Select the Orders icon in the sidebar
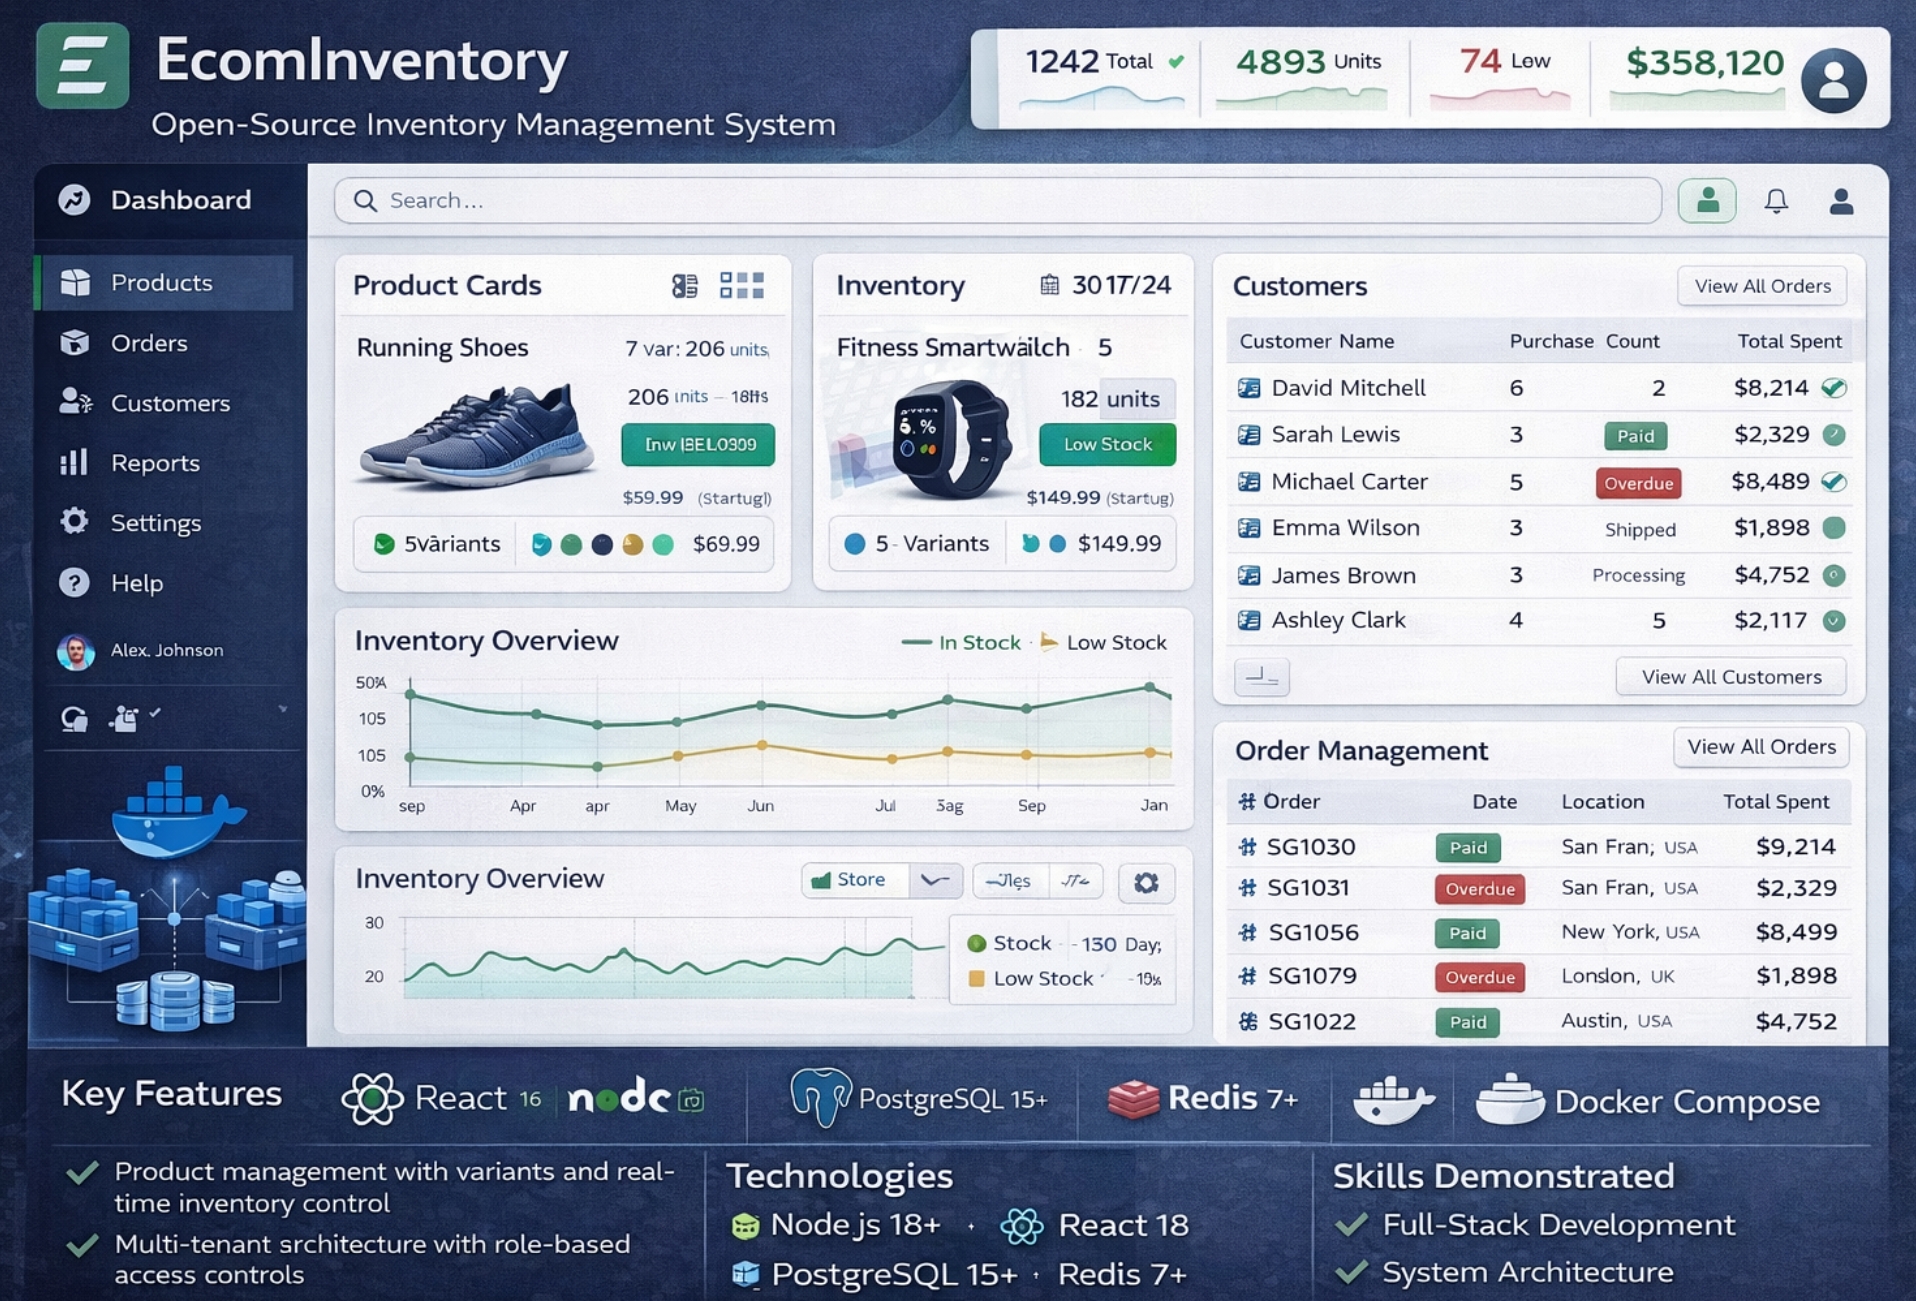 (x=76, y=343)
